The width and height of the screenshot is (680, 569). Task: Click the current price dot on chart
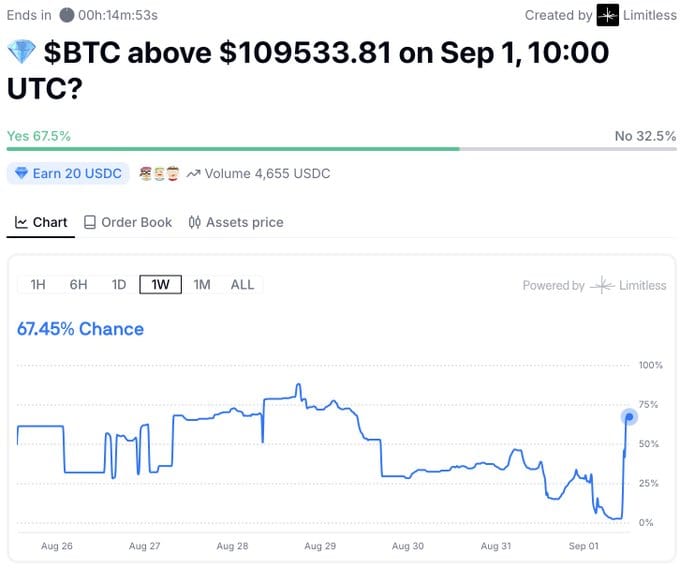(629, 417)
